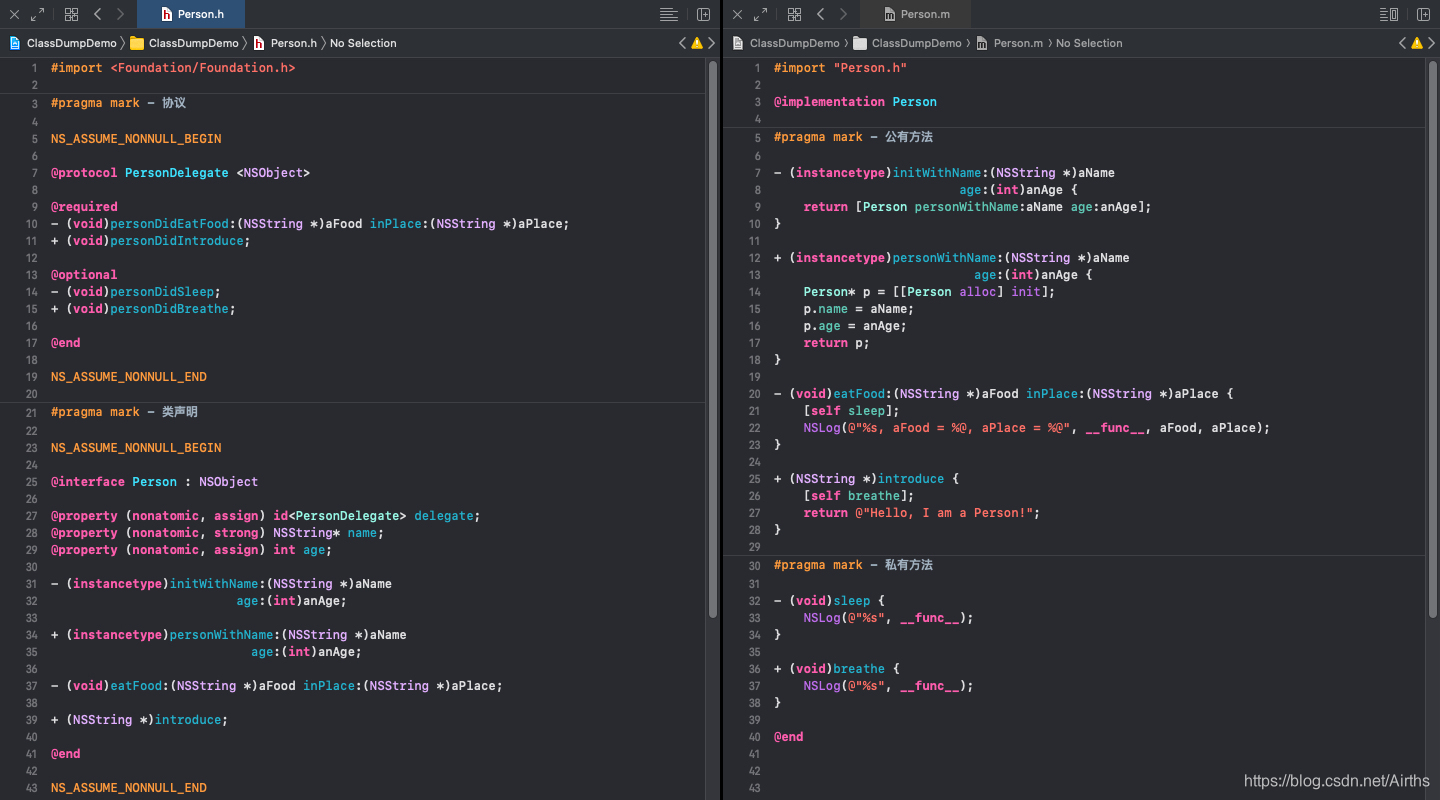Image resolution: width=1440 pixels, height=800 pixels.
Task: Click '#import "Person.h"' line
Action: (840, 68)
